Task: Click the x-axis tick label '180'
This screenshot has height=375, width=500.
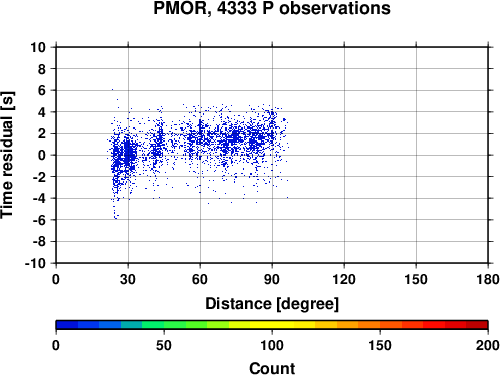Action: click(x=488, y=279)
